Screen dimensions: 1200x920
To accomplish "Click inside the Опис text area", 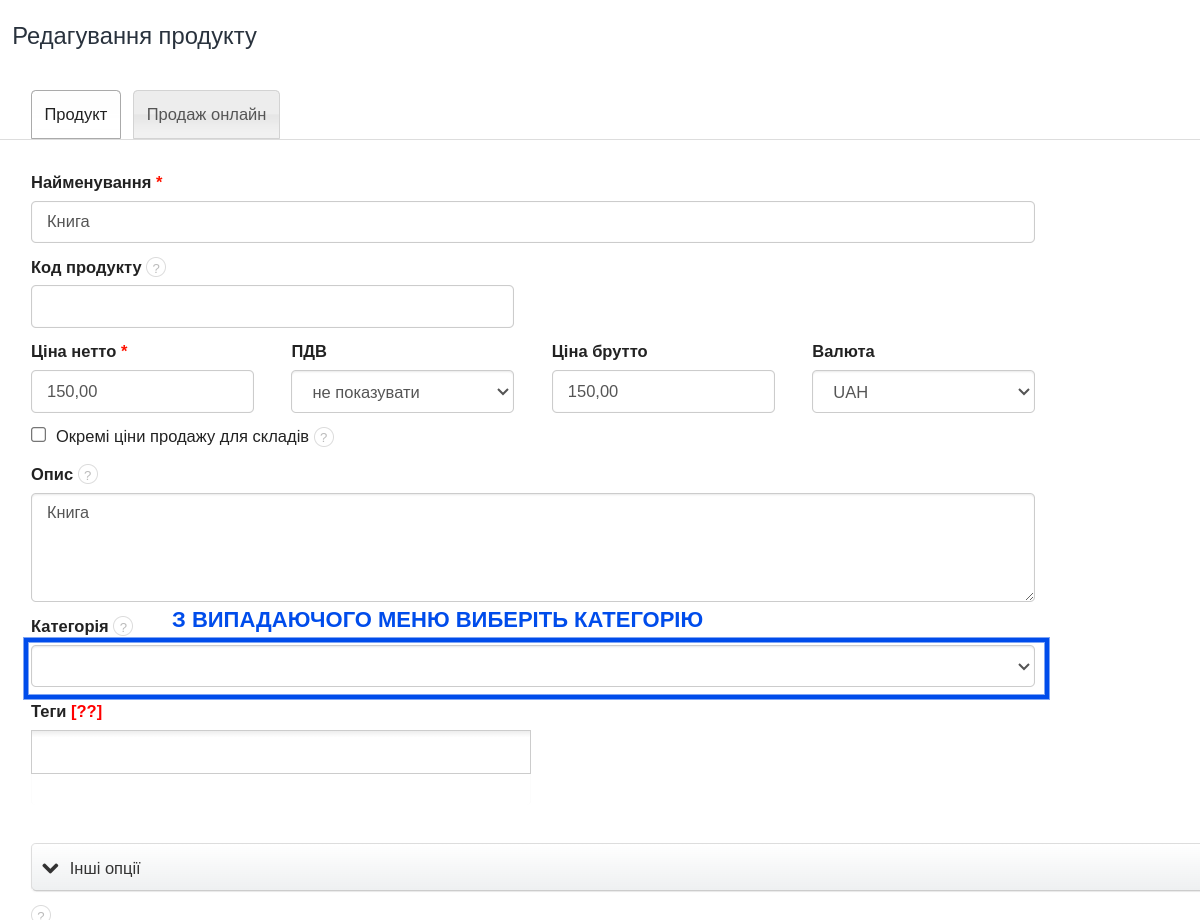I will click(x=532, y=547).
